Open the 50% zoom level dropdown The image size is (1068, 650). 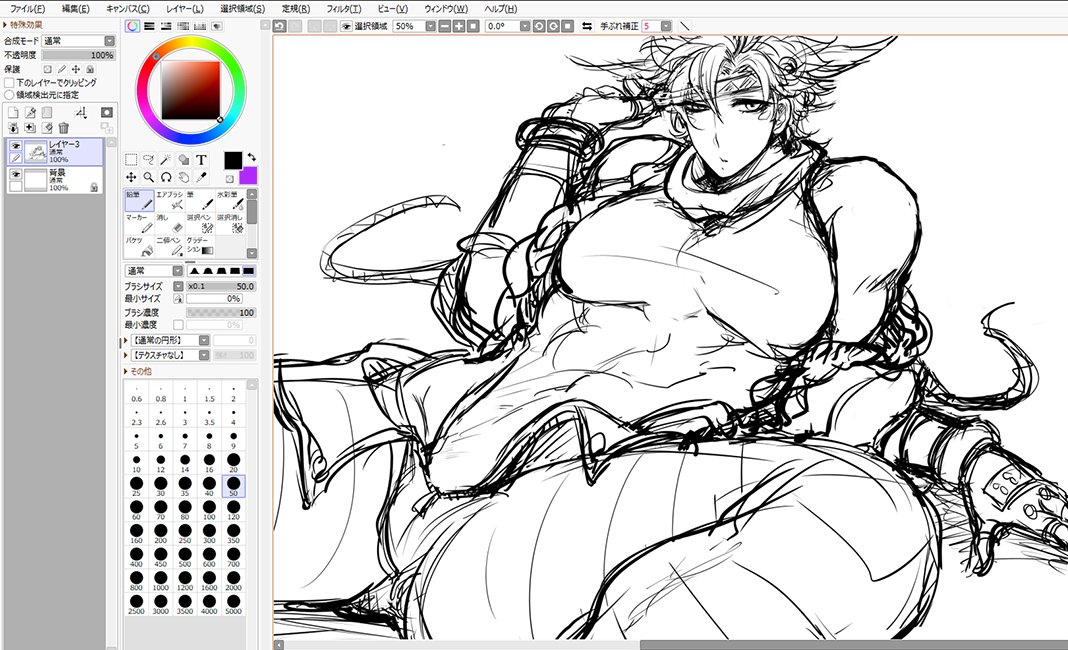point(430,26)
